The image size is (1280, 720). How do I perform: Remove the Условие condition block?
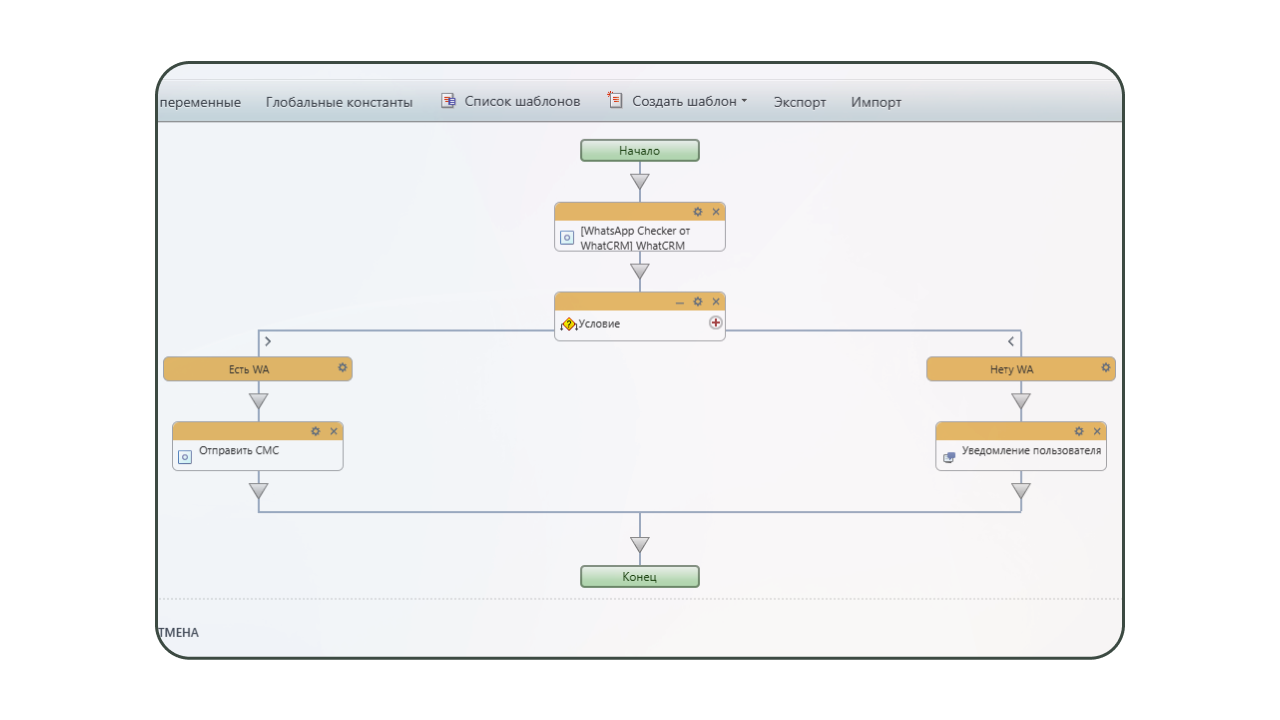coord(716,302)
